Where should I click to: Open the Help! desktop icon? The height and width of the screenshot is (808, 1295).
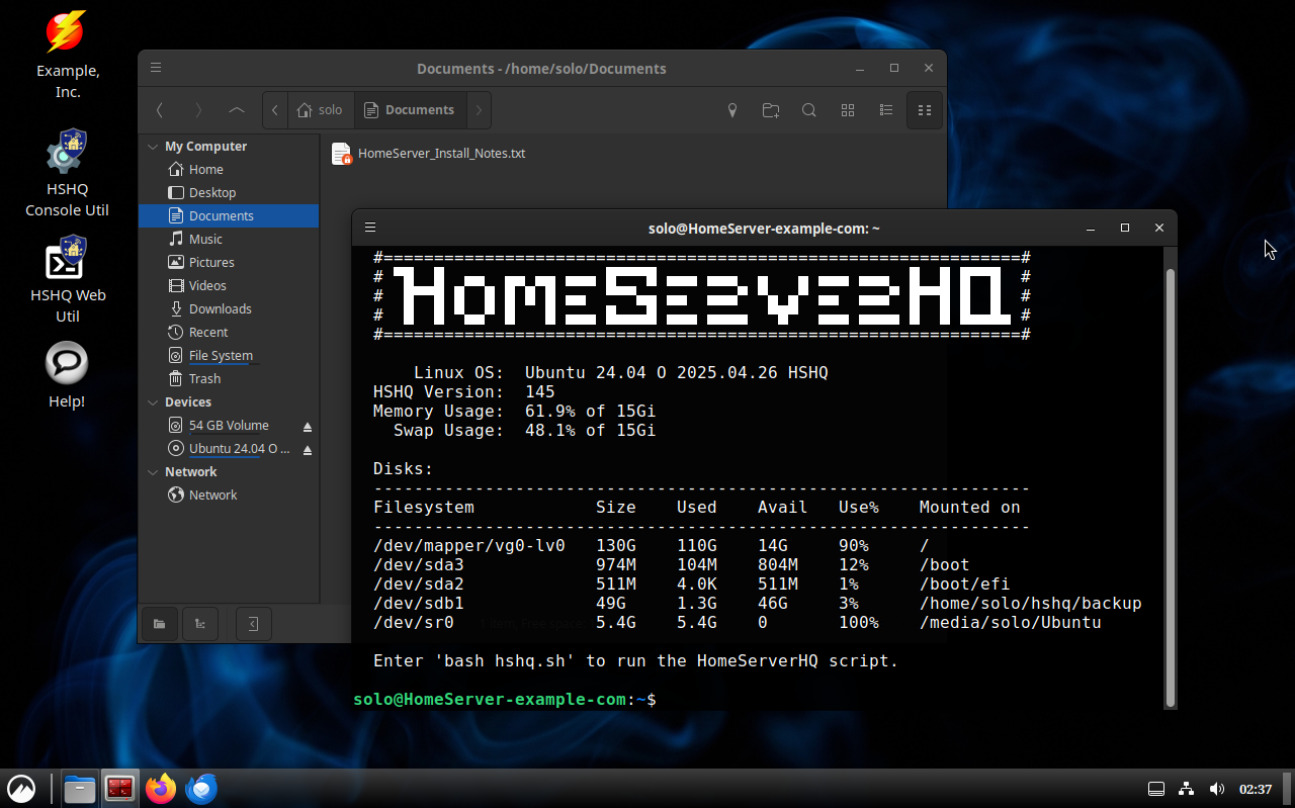67,364
